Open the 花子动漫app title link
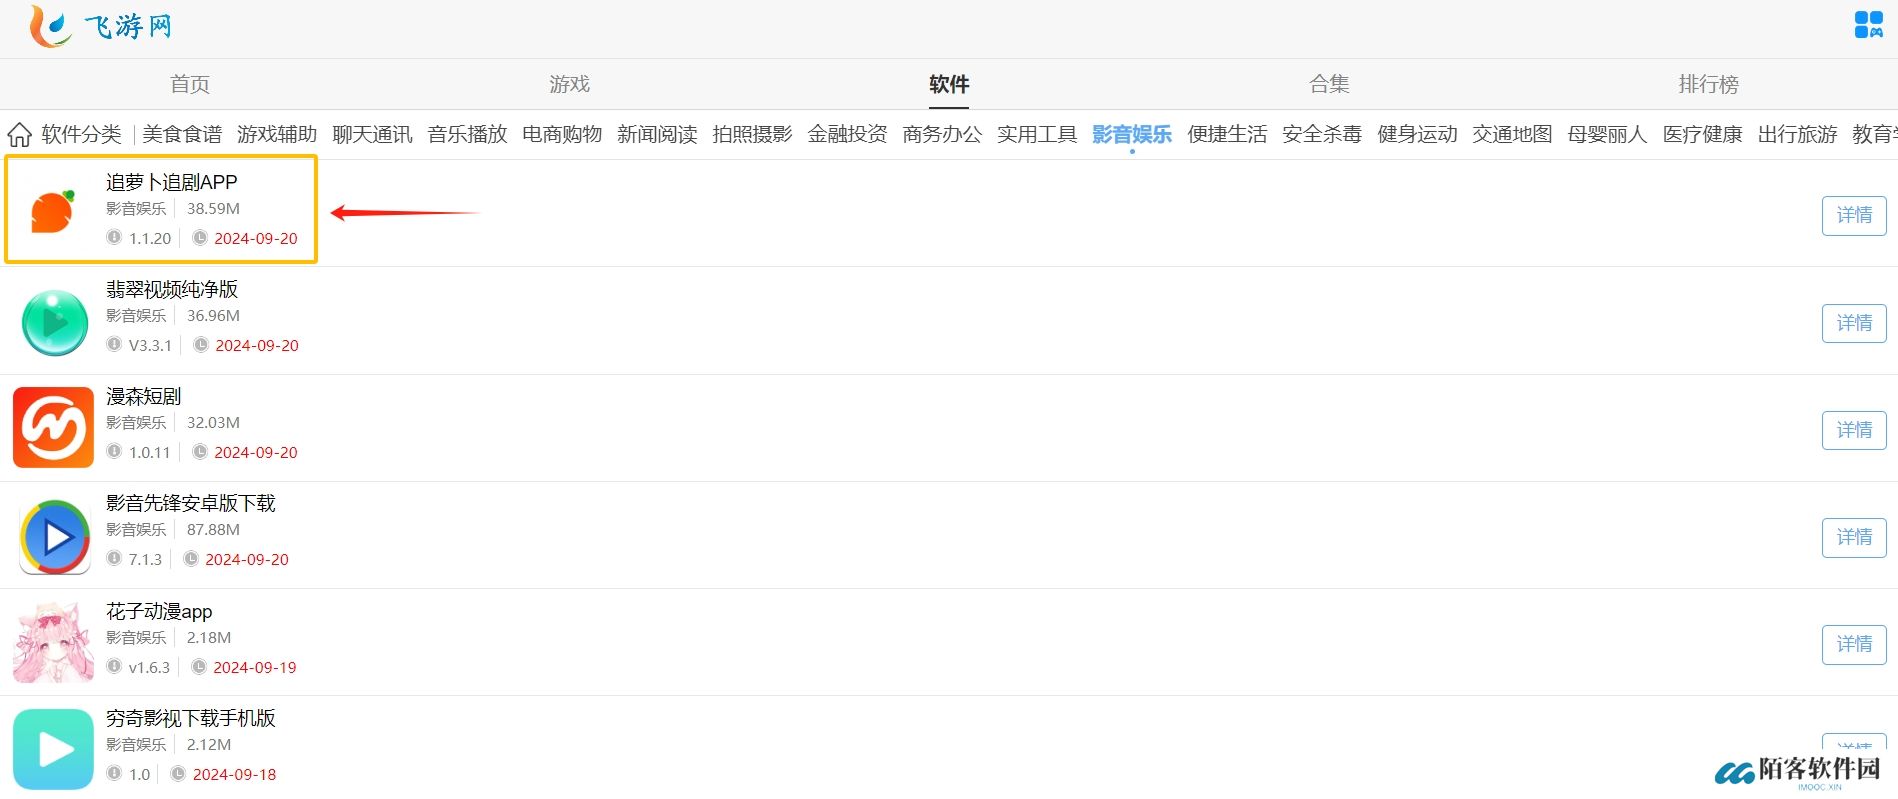The height and width of the screenshot is (799, 1898). click(159, 611)
